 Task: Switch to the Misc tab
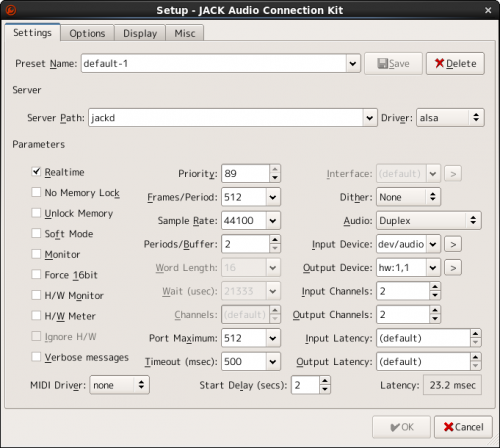click(185, 33)
